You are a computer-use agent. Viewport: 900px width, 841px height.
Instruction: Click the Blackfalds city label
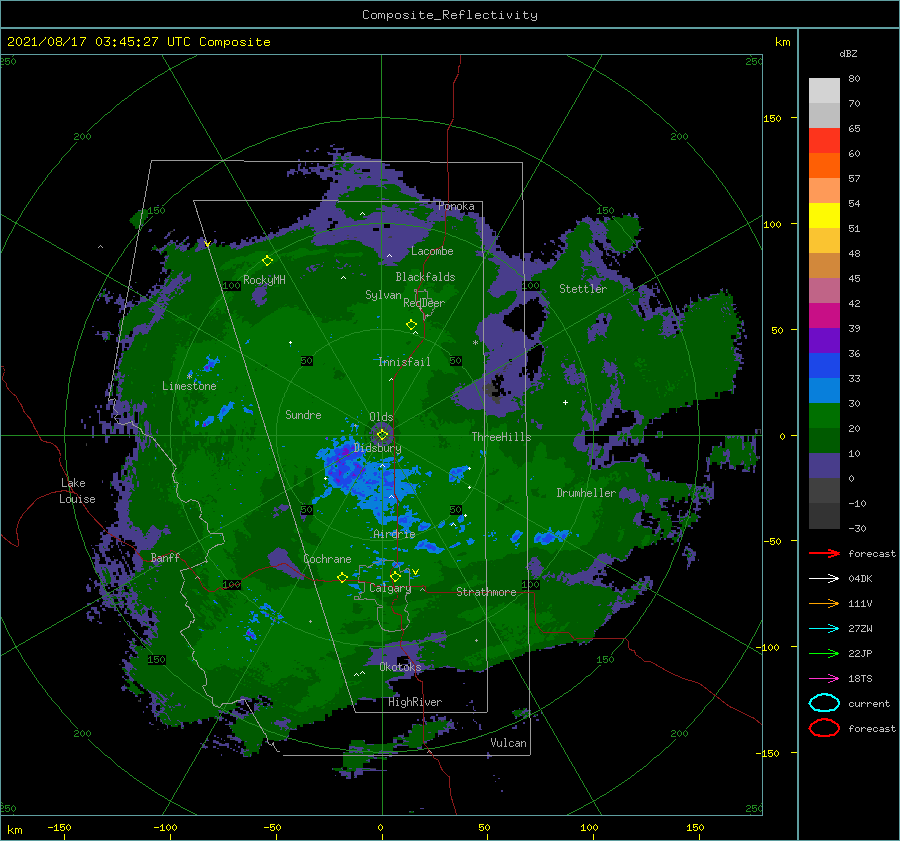pos(425,277)
